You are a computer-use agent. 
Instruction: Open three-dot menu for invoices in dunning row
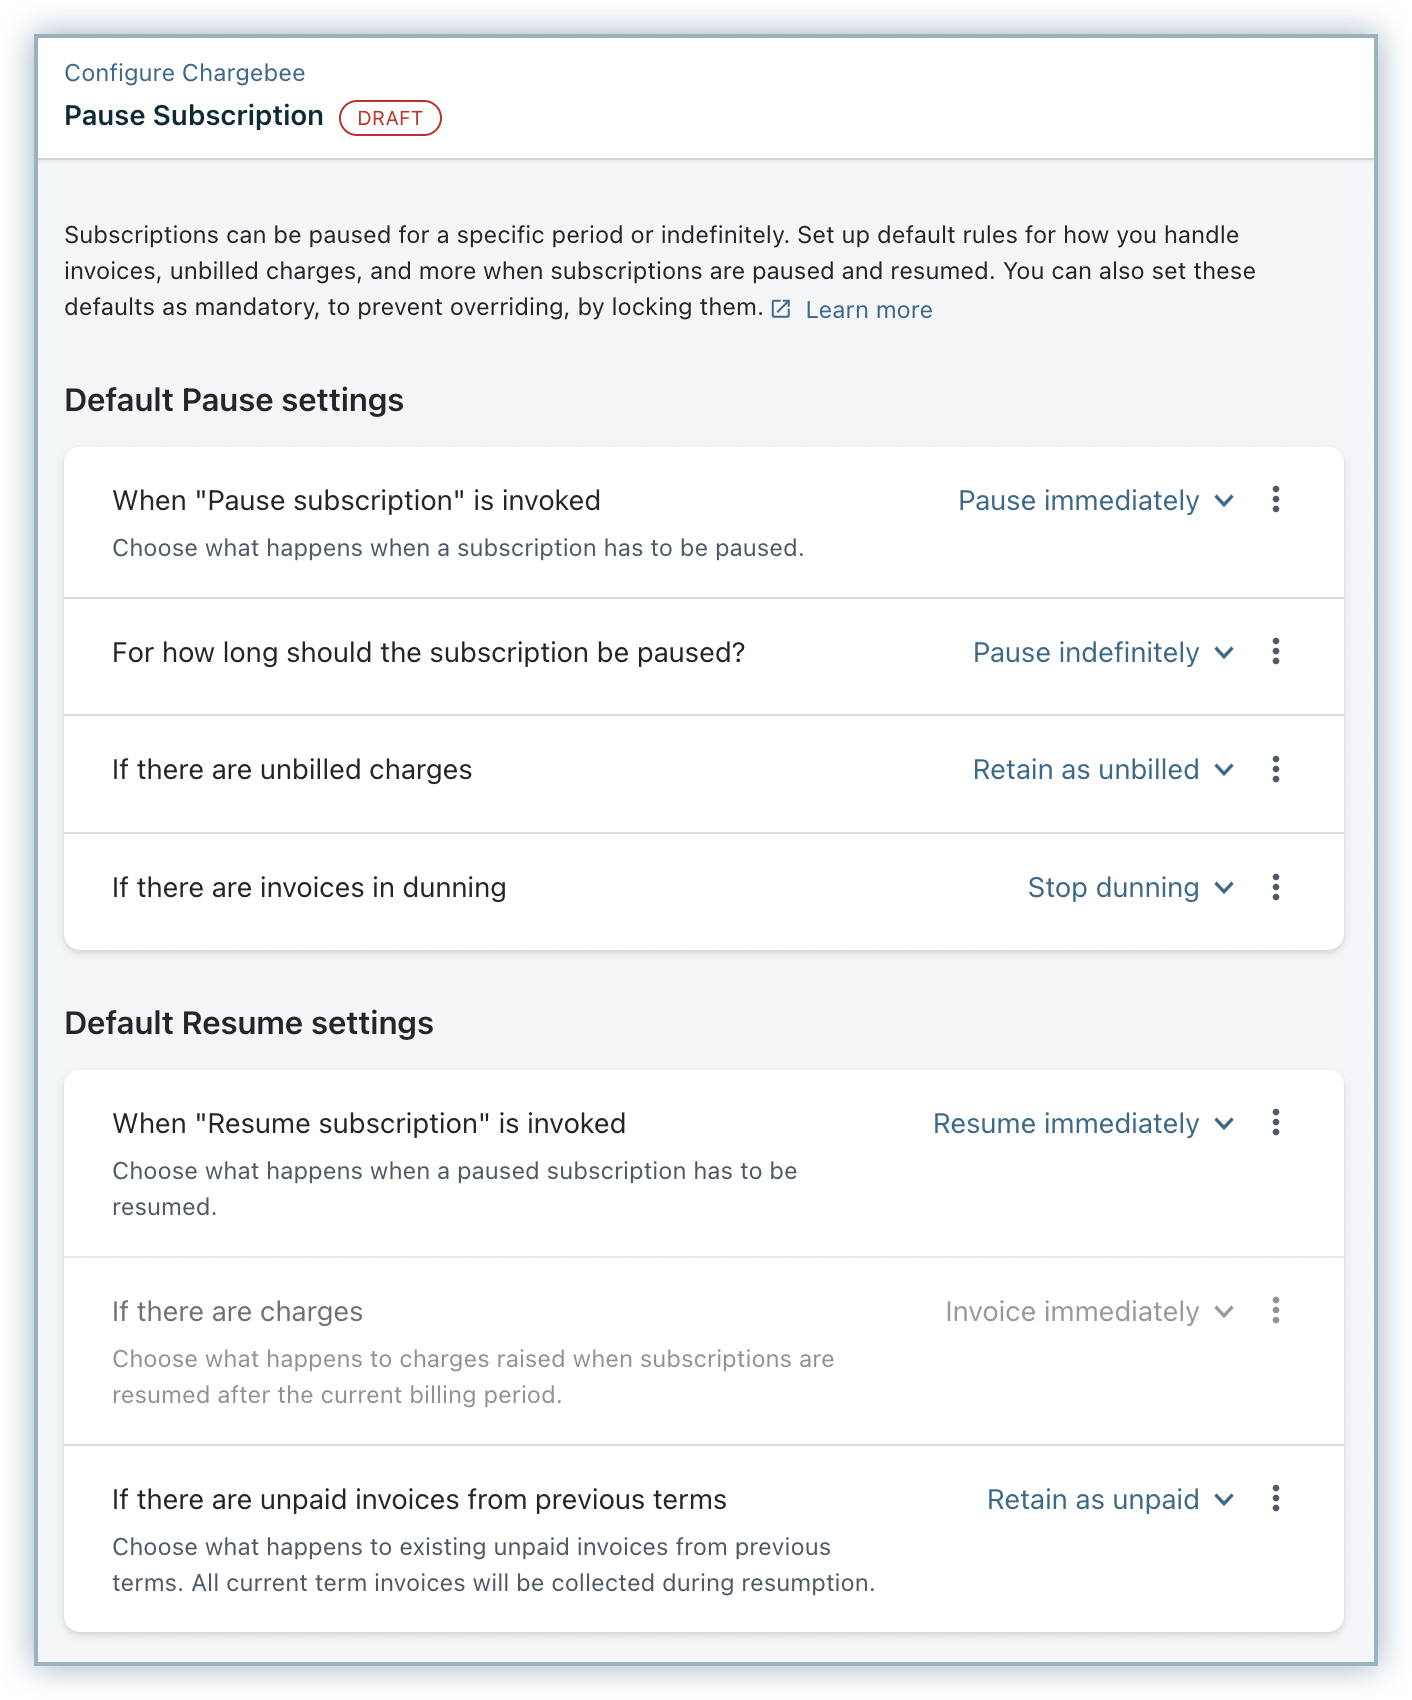(1275, 887)
